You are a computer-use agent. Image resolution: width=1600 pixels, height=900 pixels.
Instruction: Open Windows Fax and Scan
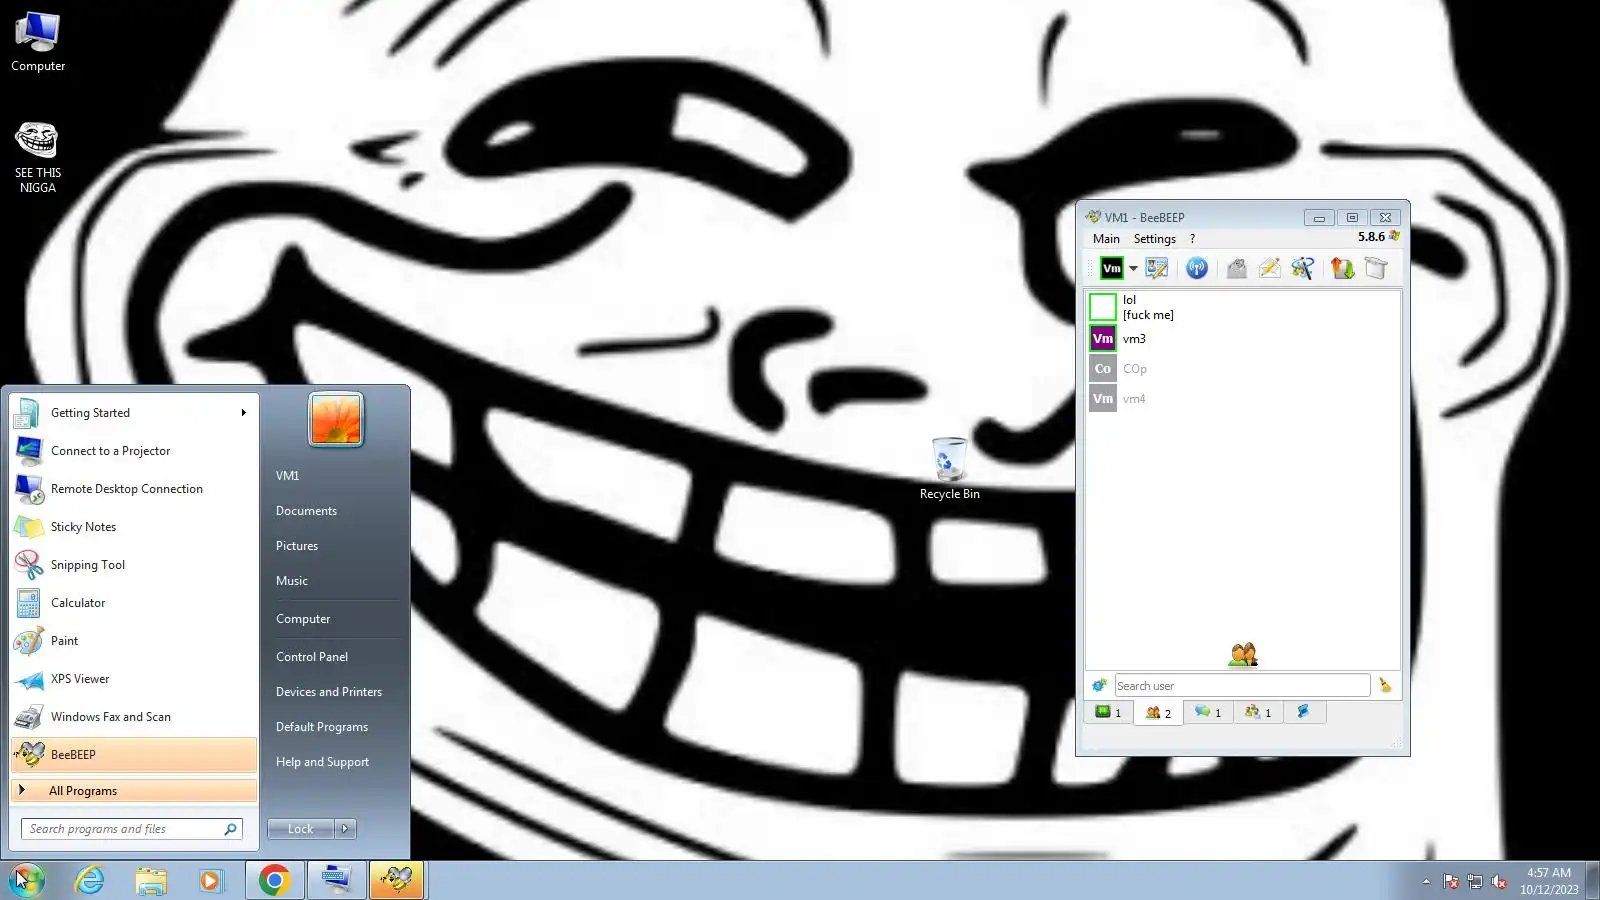click(133, 717)
